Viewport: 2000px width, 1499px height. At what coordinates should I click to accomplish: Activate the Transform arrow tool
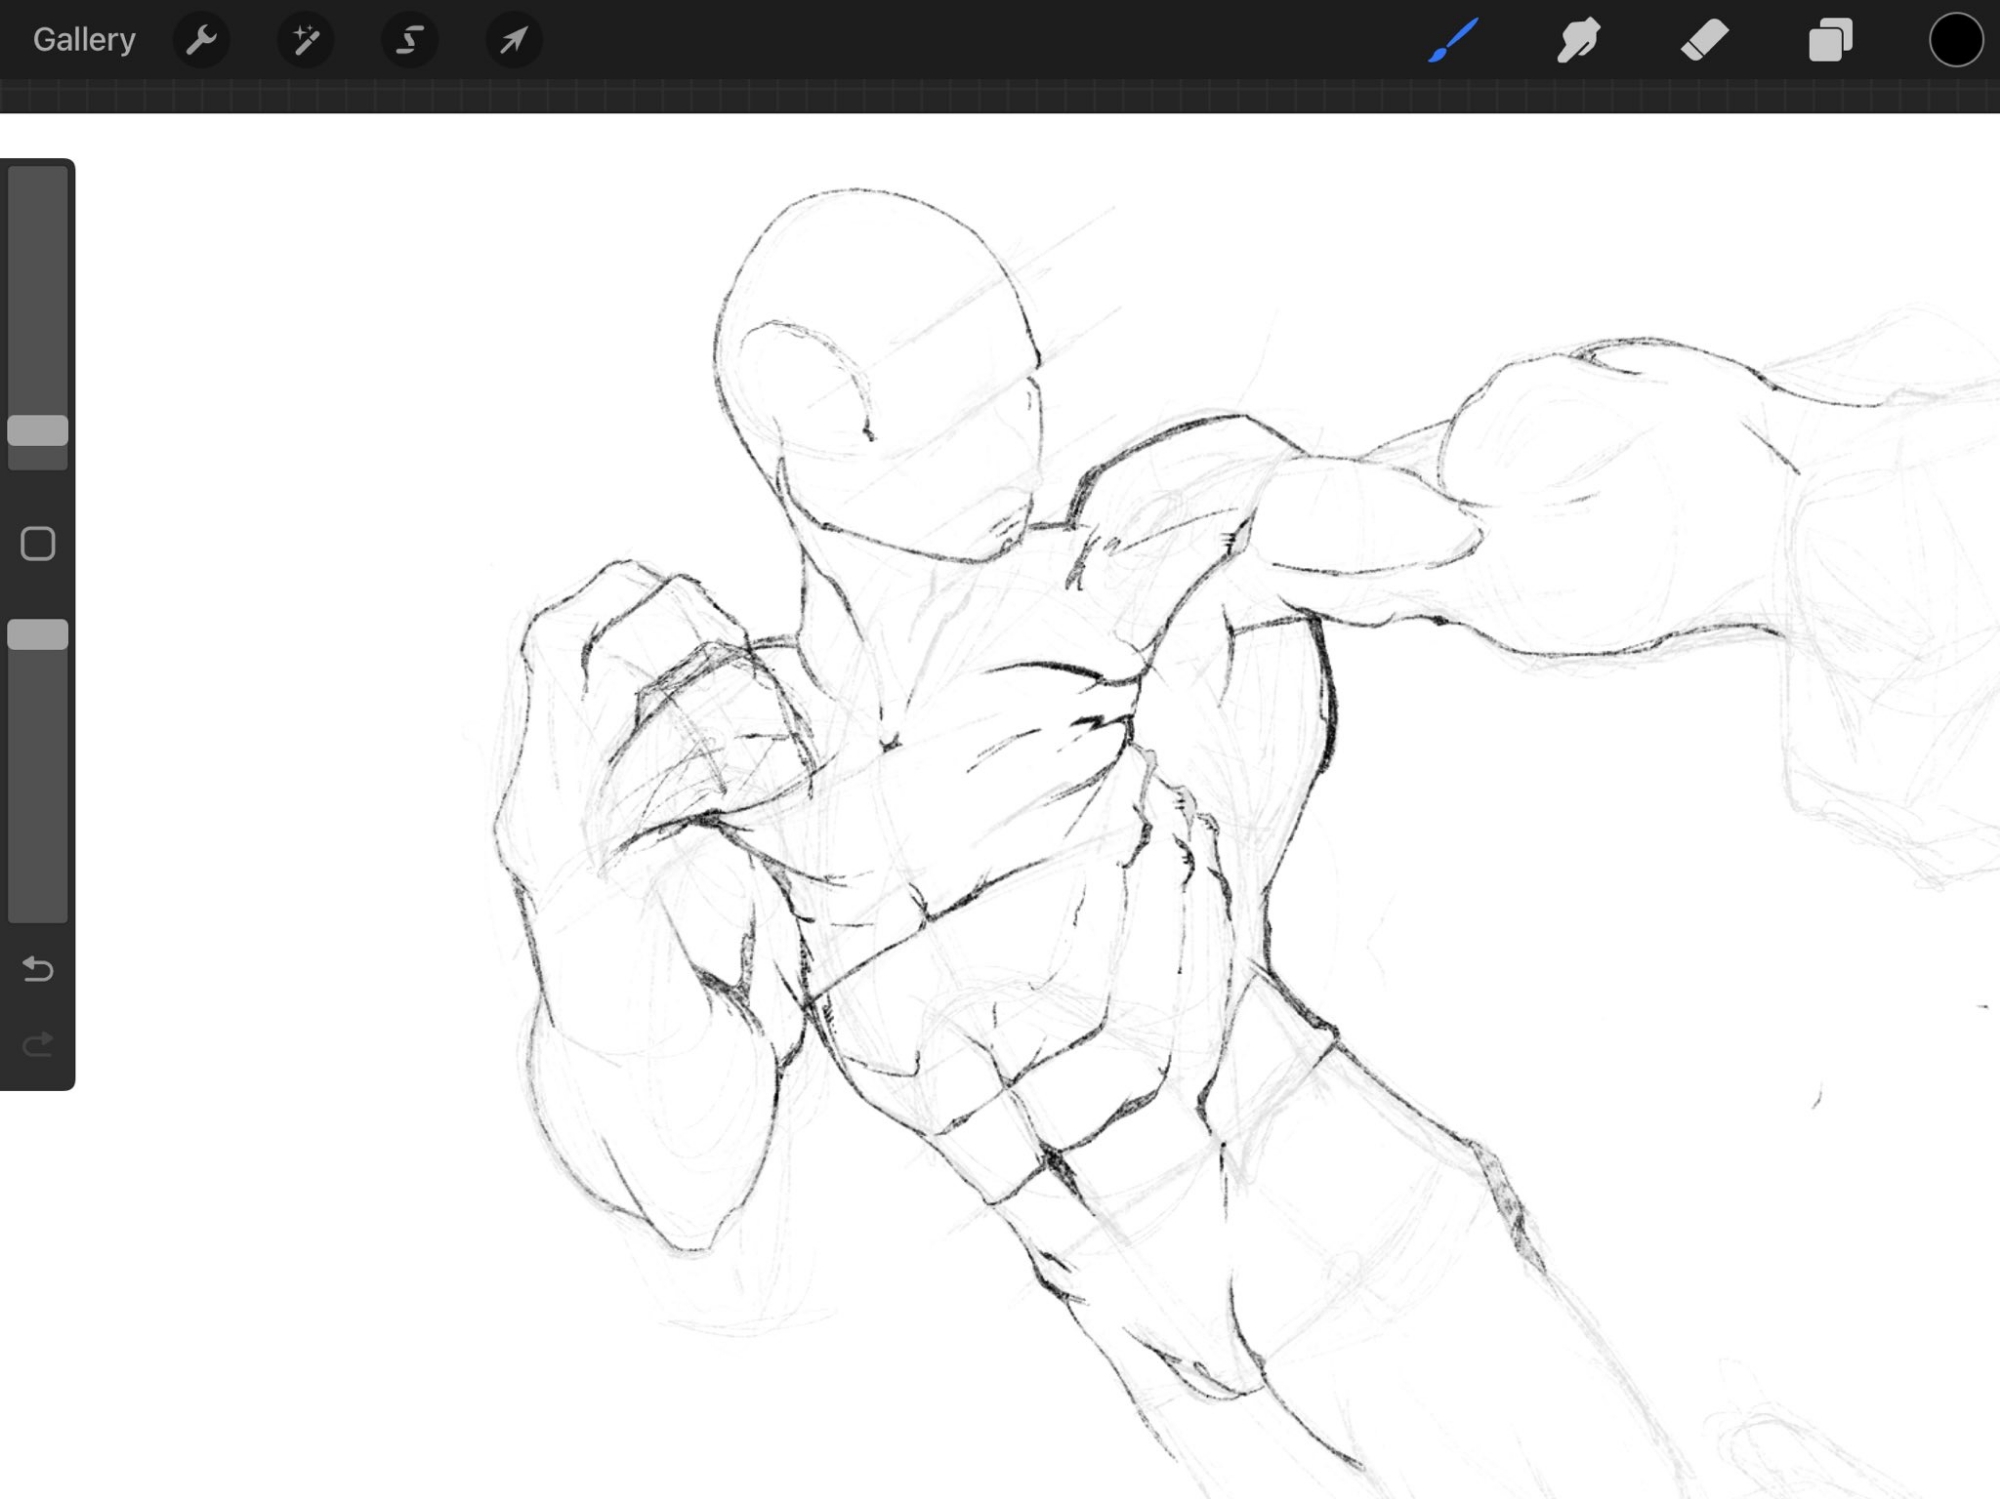click(x=513, y=40)
